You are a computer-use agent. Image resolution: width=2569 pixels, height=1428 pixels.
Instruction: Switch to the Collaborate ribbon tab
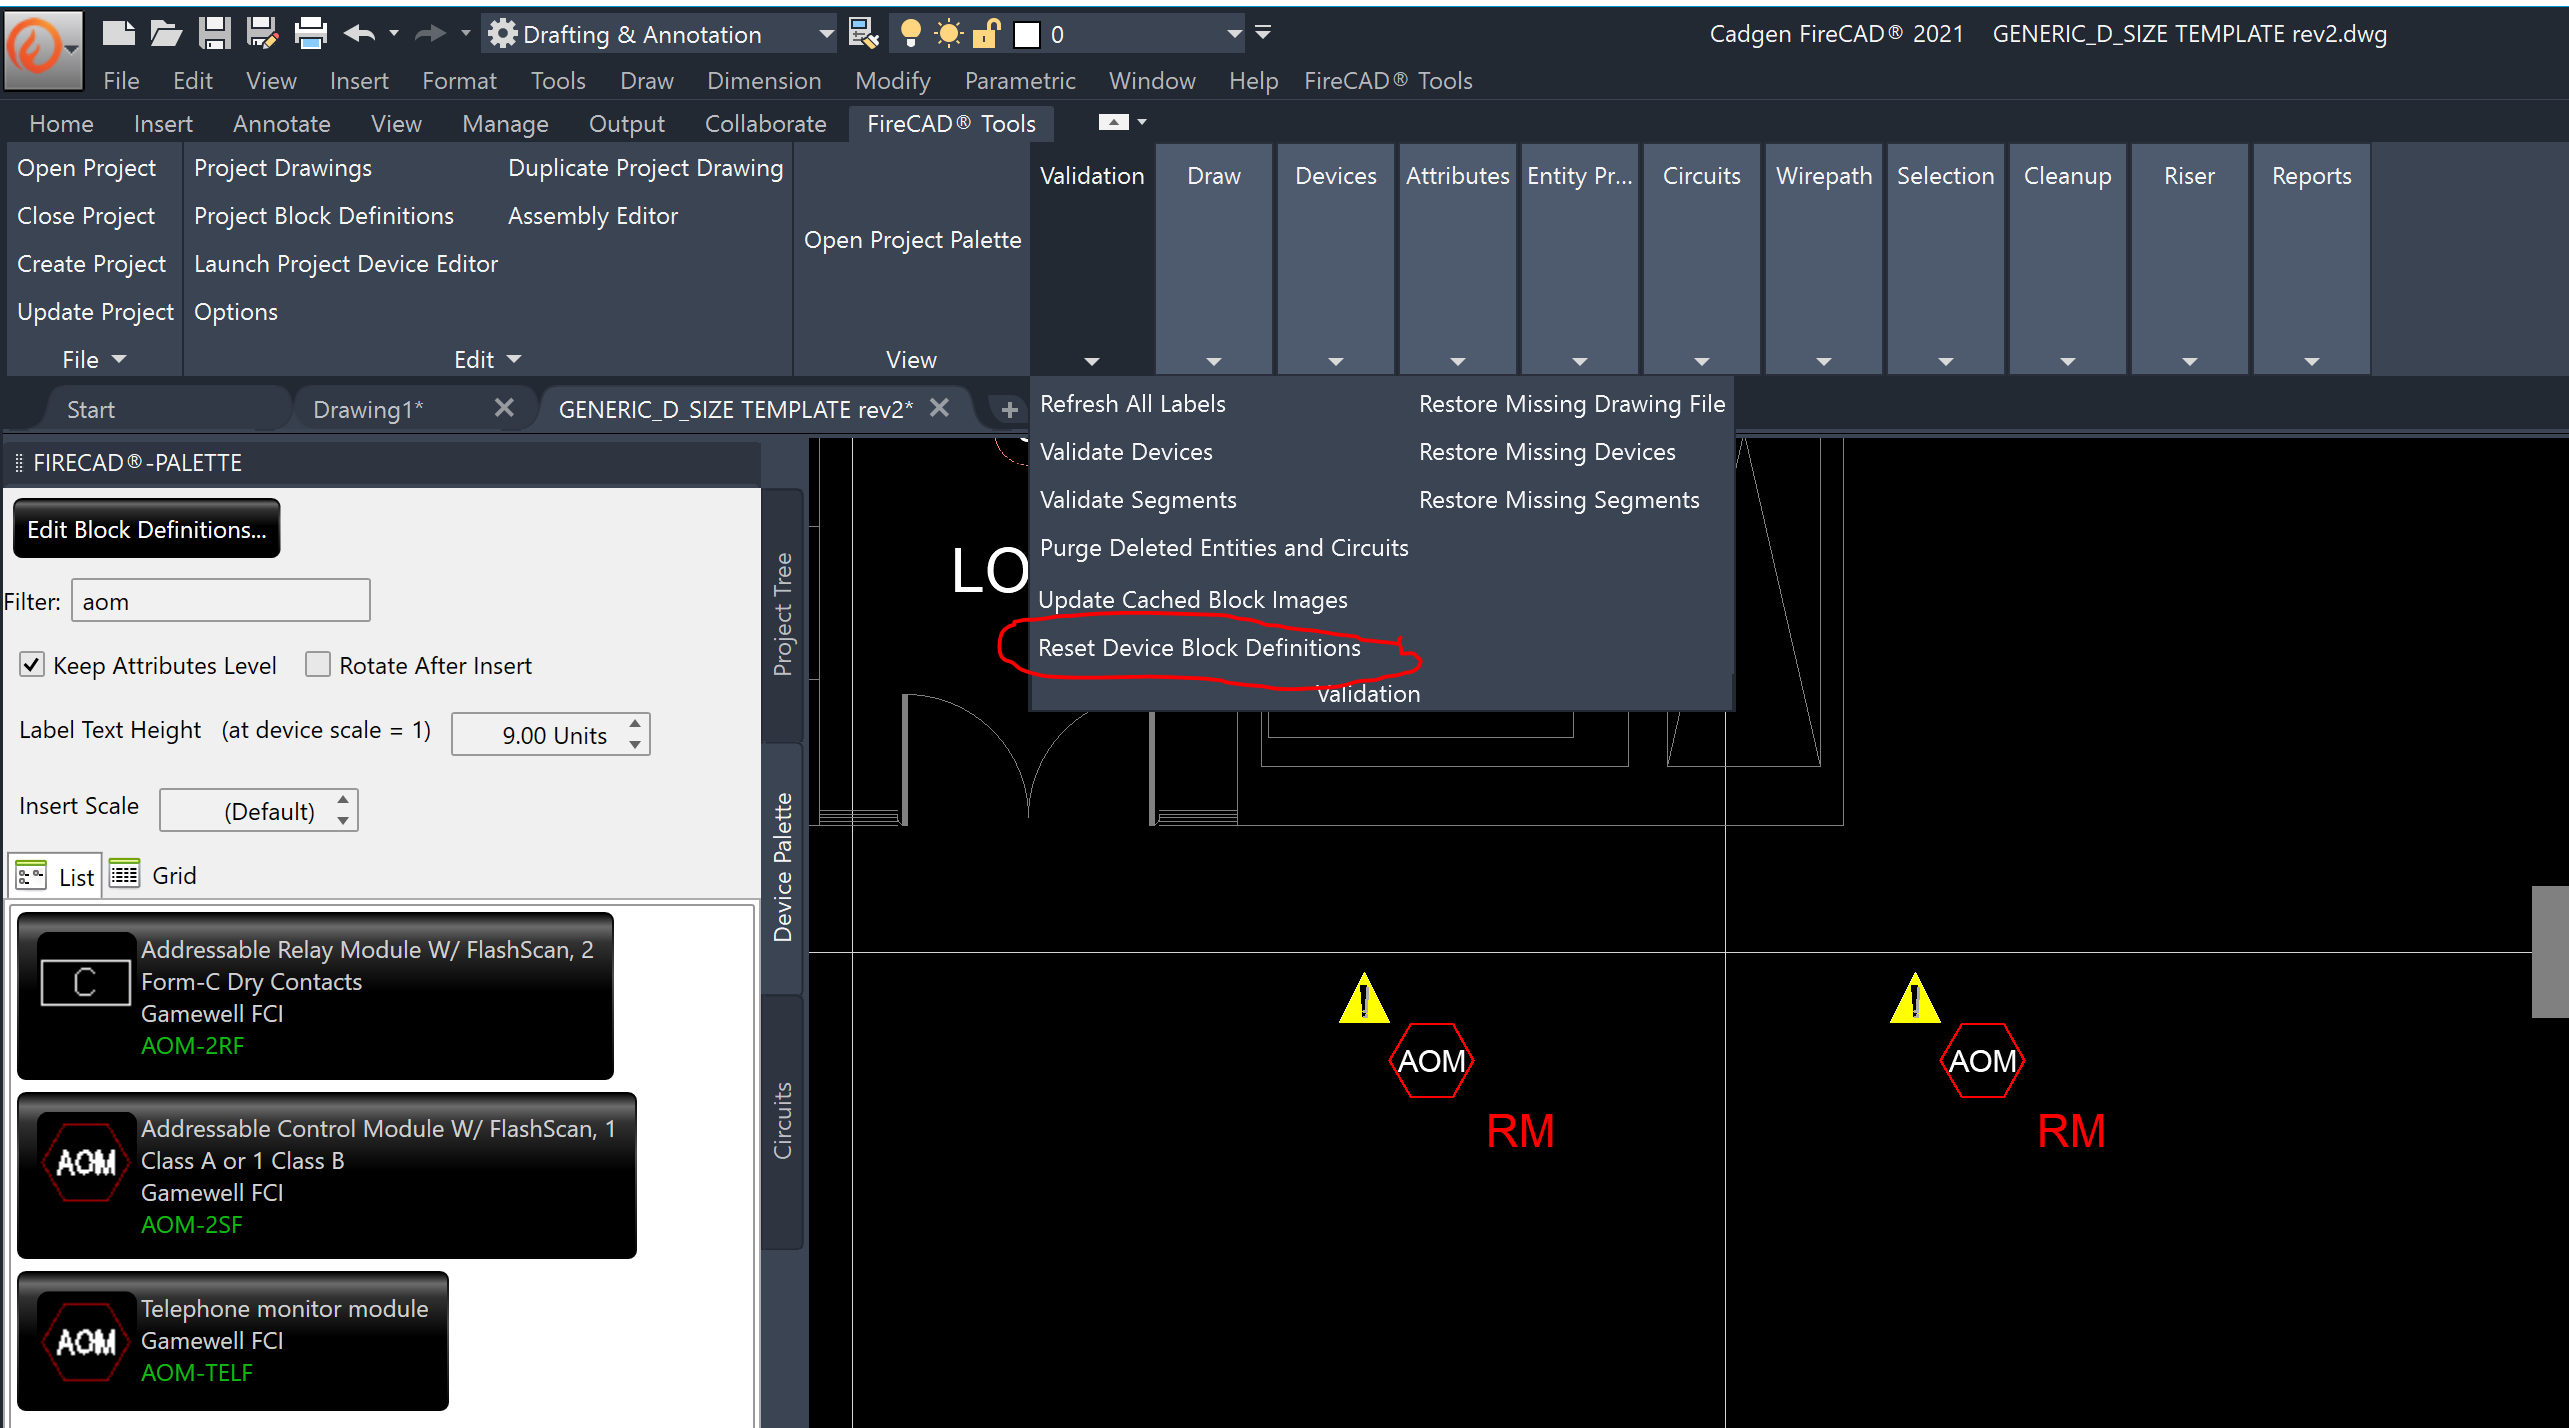766,124
